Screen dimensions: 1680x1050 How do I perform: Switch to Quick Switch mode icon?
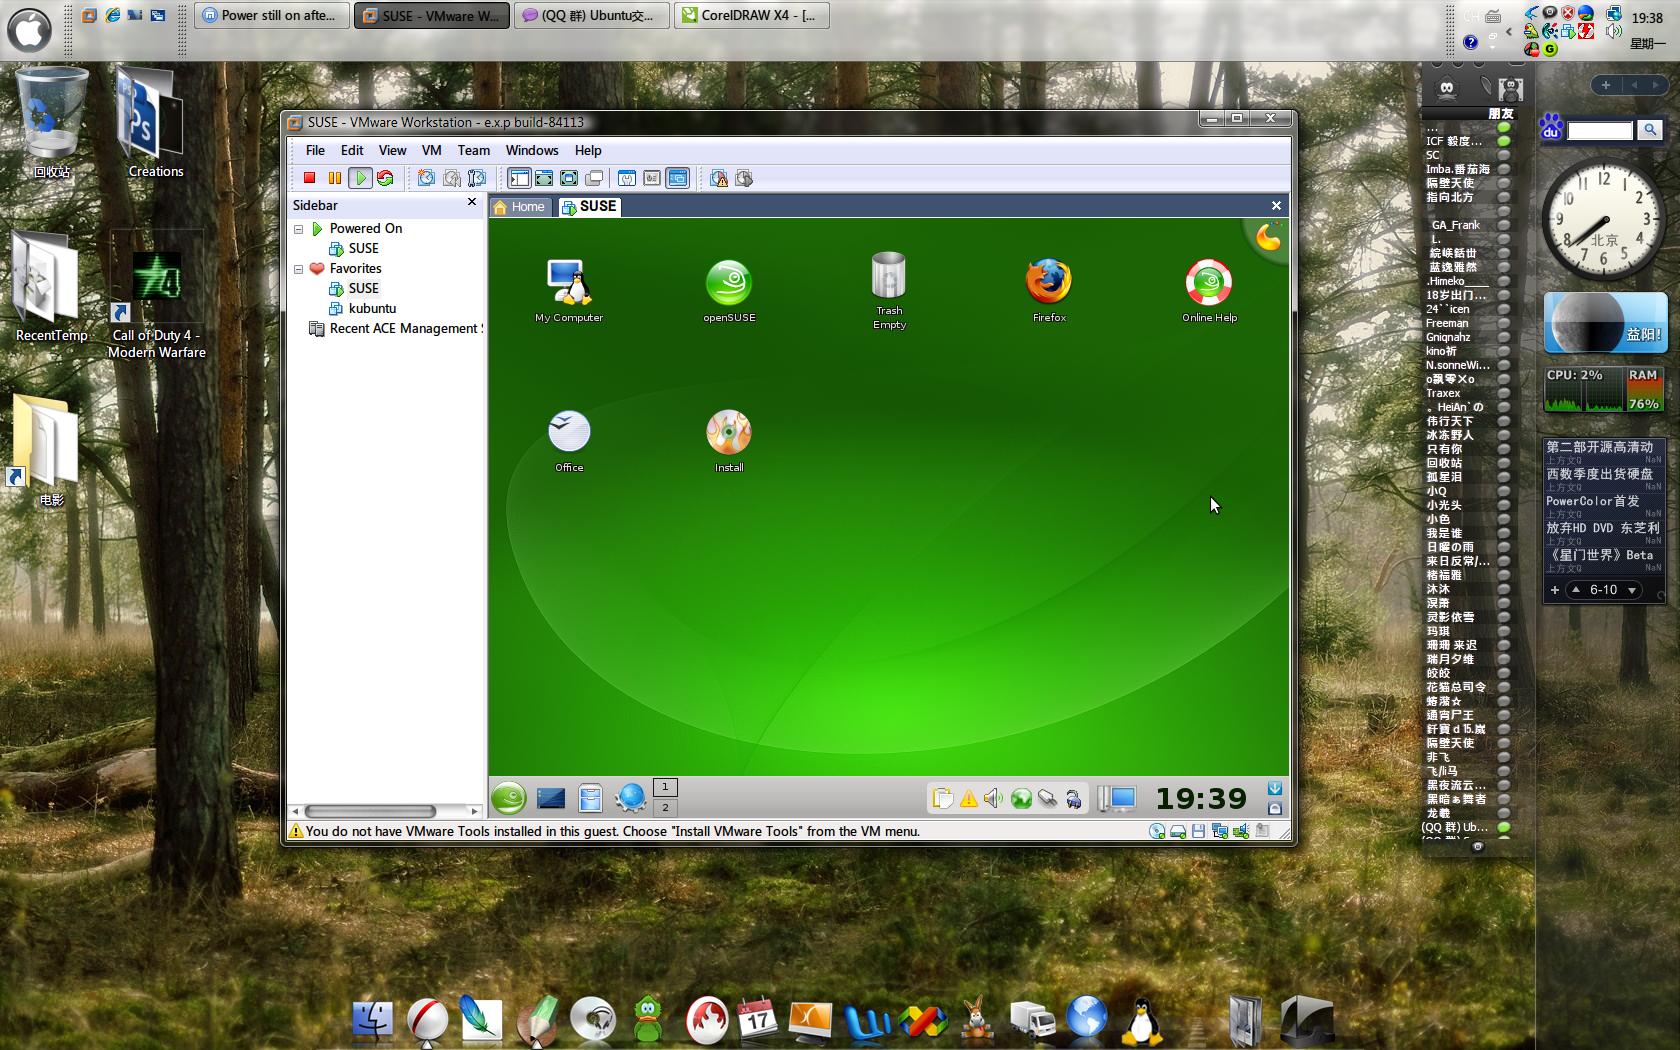[x=544, y=178]
